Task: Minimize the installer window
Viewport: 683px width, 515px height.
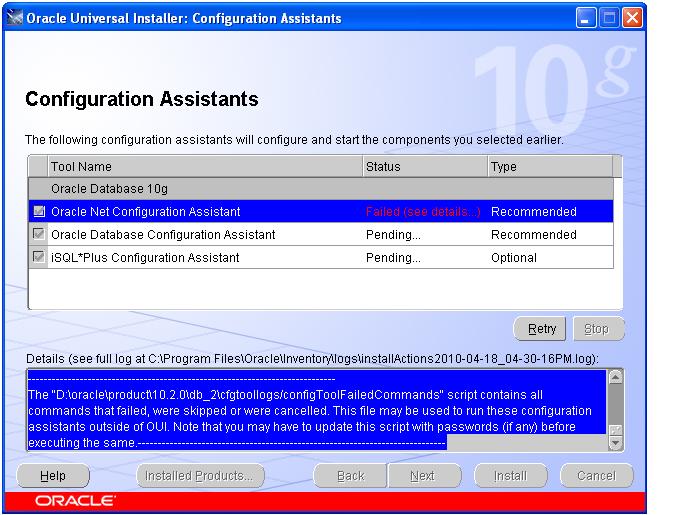Action: 586,18
